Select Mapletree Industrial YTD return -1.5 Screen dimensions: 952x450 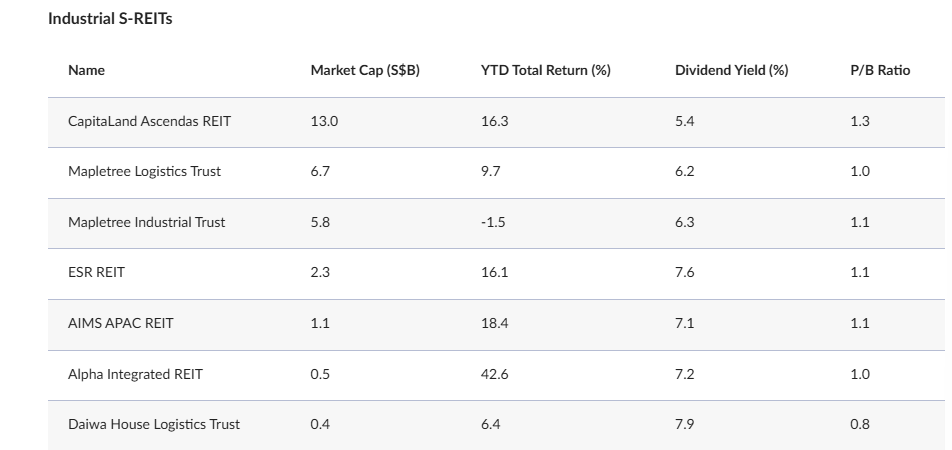[x=493, y=222]
